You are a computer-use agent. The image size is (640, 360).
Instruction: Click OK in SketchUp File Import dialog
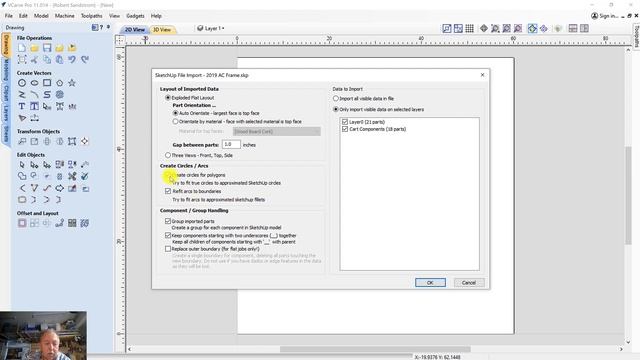430,282
